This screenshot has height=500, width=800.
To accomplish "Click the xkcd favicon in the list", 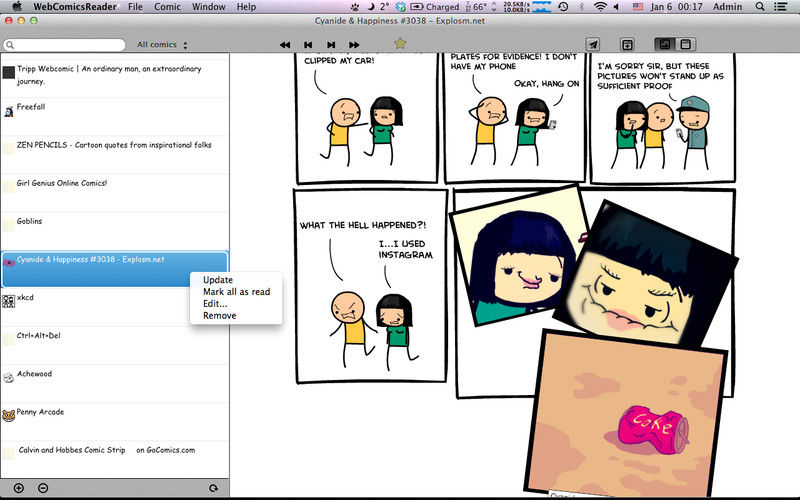I will tap(9, 302).
